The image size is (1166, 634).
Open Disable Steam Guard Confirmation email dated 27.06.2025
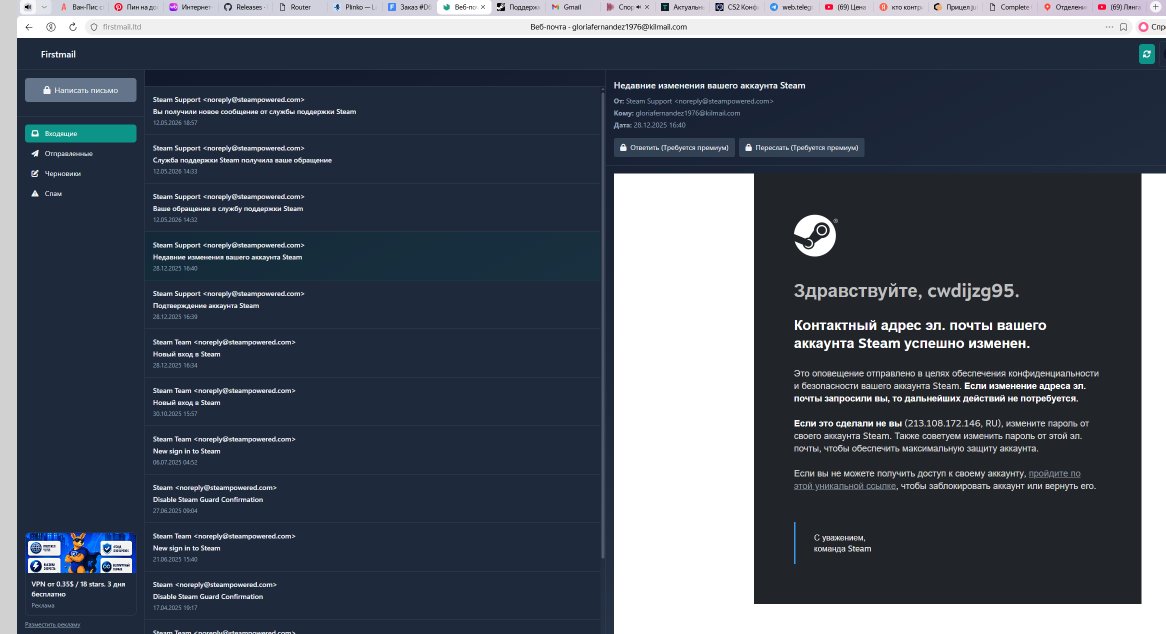pos(373,499)
